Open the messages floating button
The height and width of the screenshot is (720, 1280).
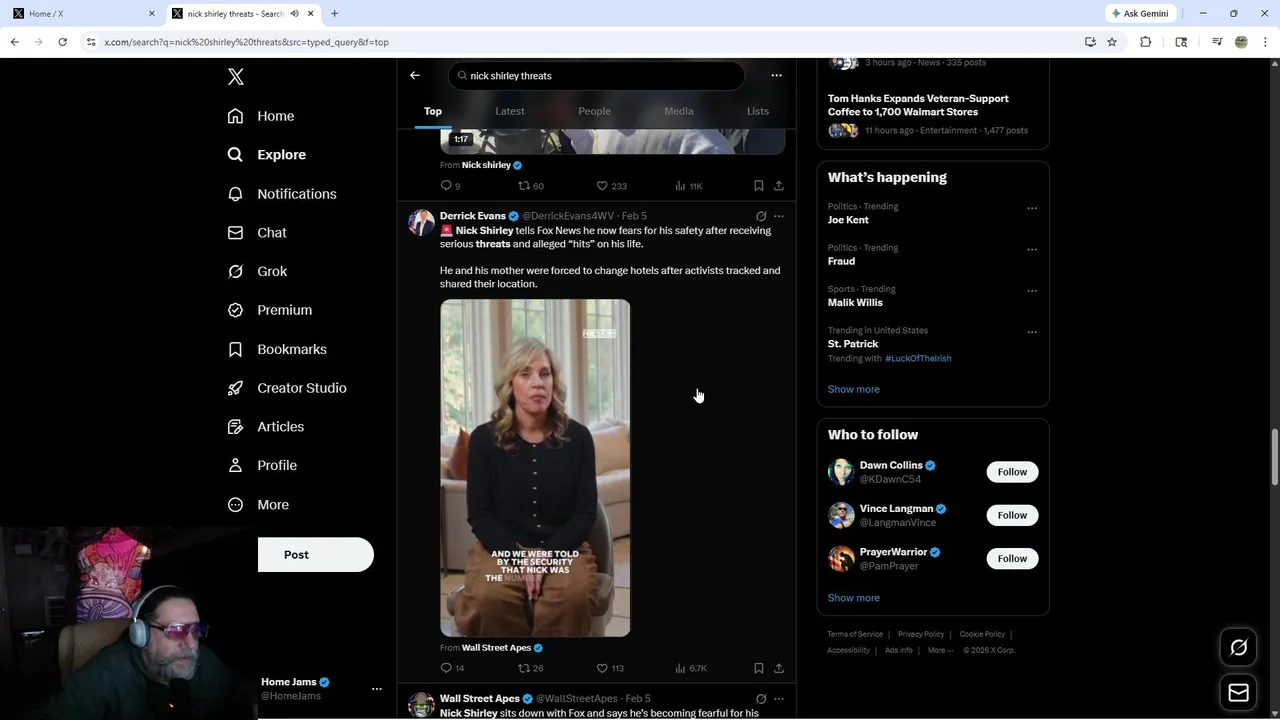tap(1239, 692)
